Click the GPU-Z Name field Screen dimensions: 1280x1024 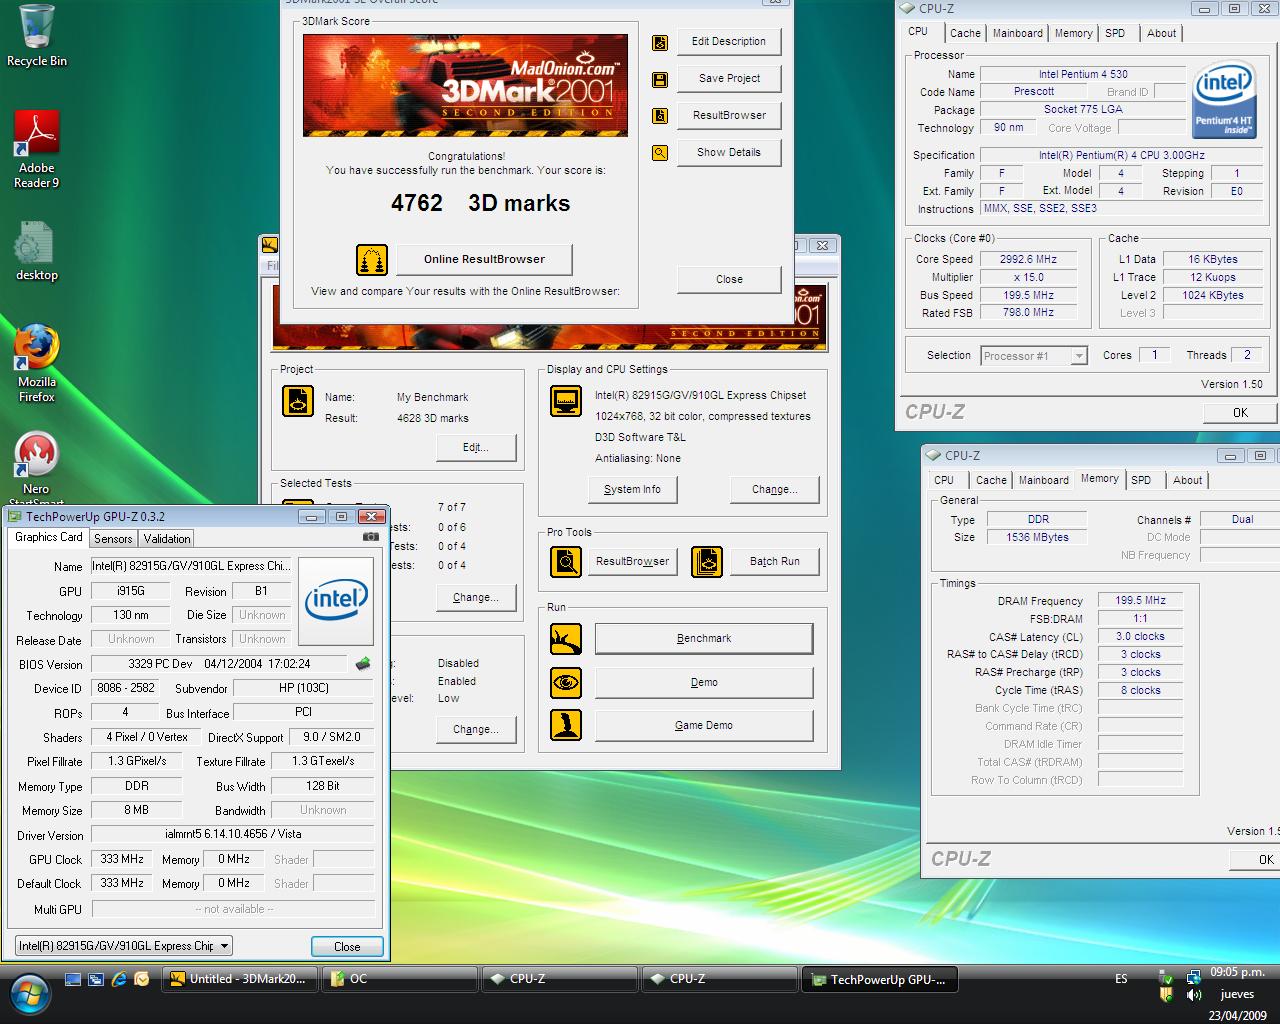click(x=192, y=566)
